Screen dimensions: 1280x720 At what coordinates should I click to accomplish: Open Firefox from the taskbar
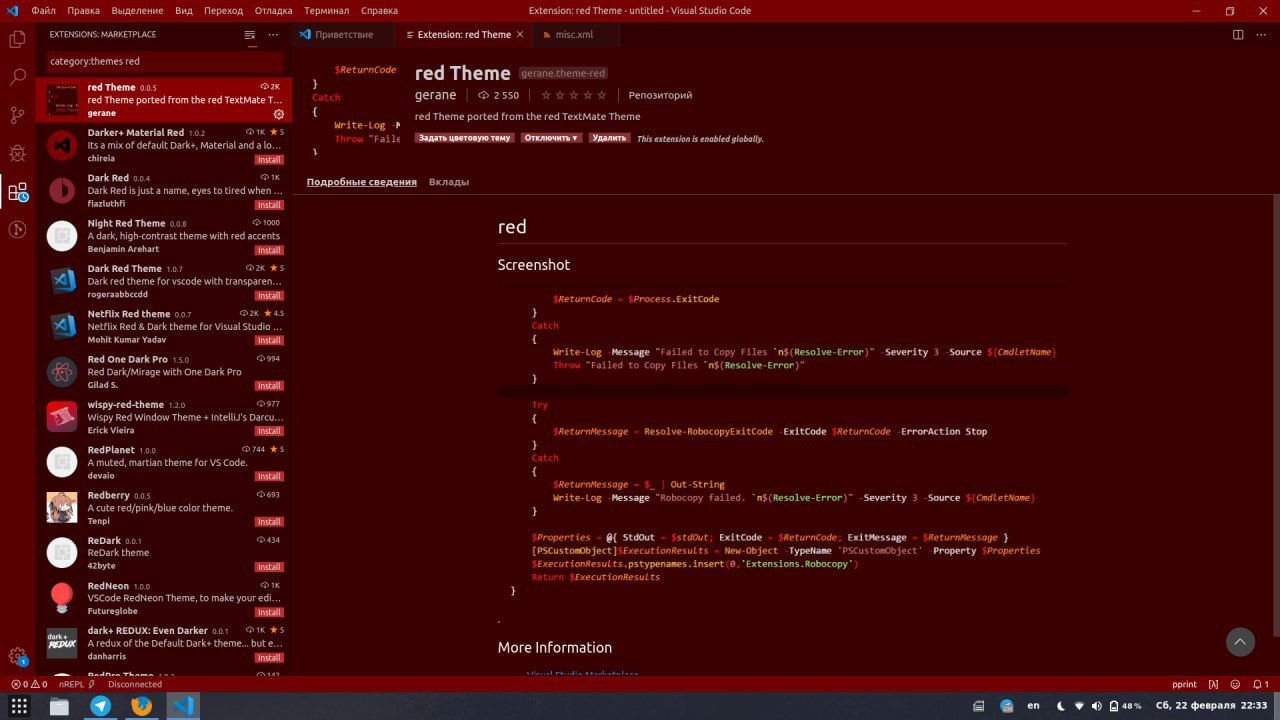[x=142, y=706]
